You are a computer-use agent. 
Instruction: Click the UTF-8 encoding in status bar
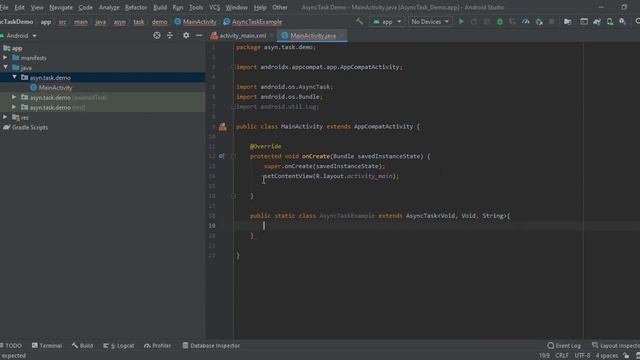(582, 356)
